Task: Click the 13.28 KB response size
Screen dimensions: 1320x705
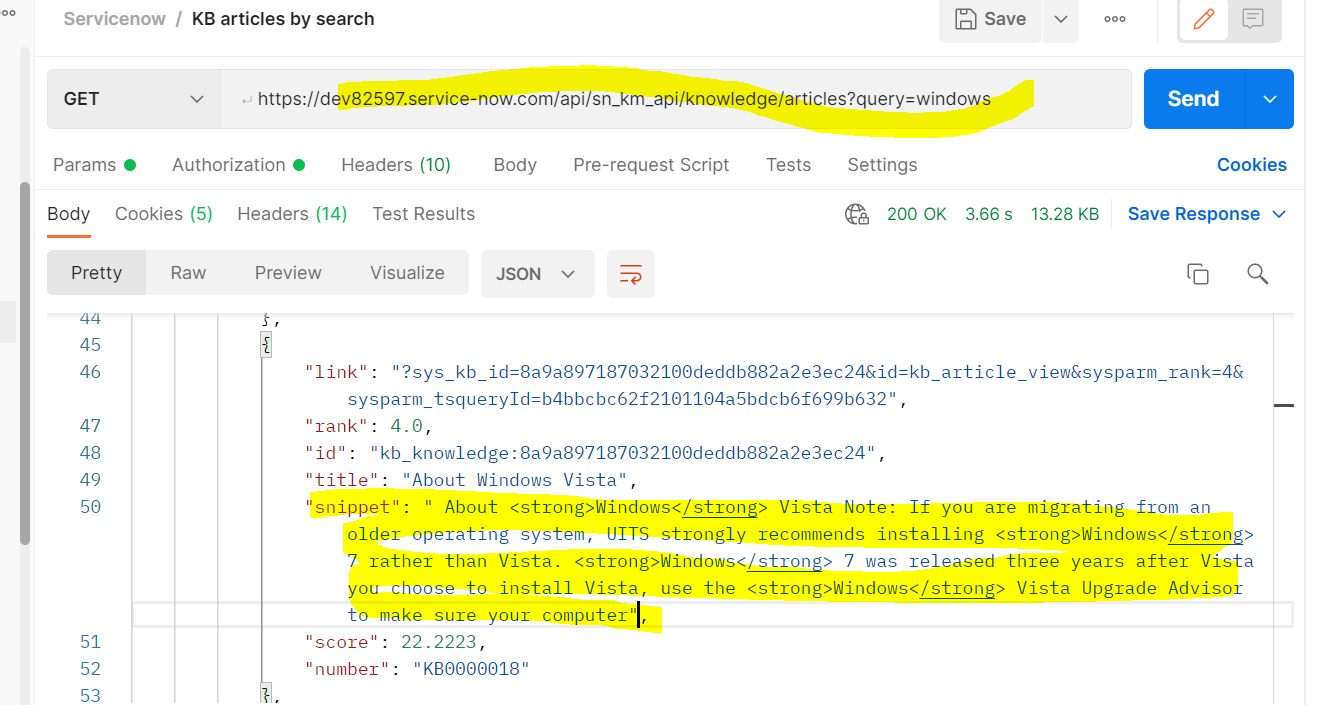Action: coord(1065,214)
